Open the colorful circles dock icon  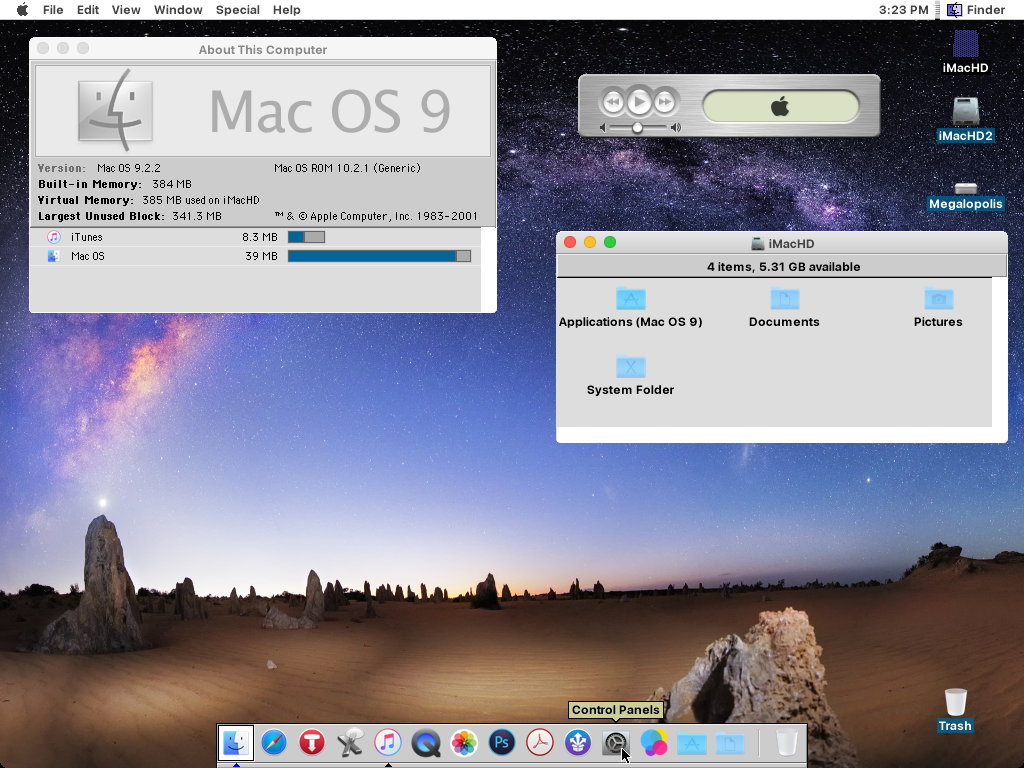point(654,743)
